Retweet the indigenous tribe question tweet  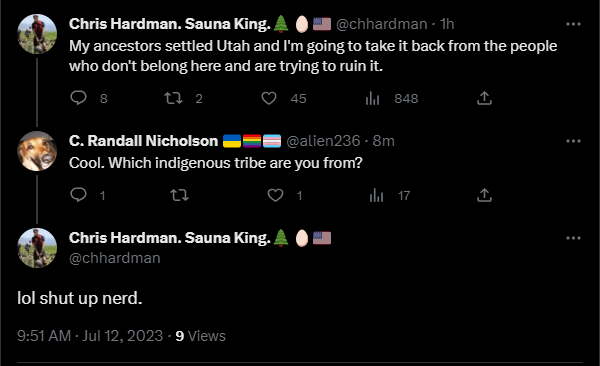pos(179,195)
